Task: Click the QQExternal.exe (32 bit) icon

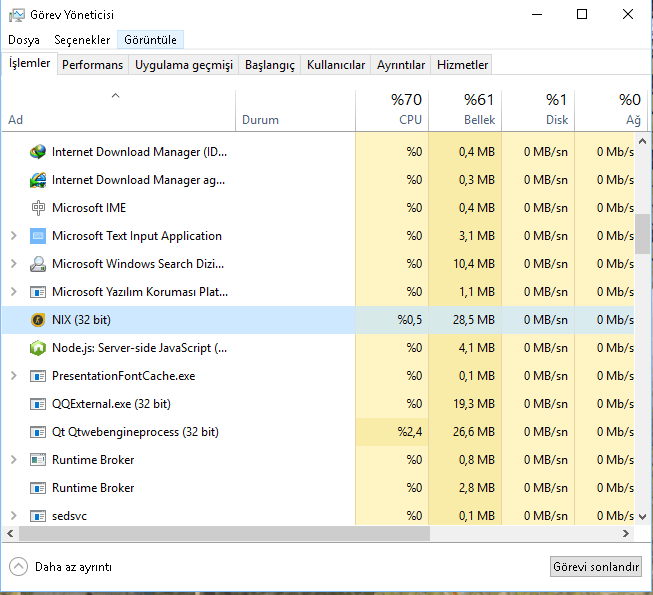Action: [38, 404]
